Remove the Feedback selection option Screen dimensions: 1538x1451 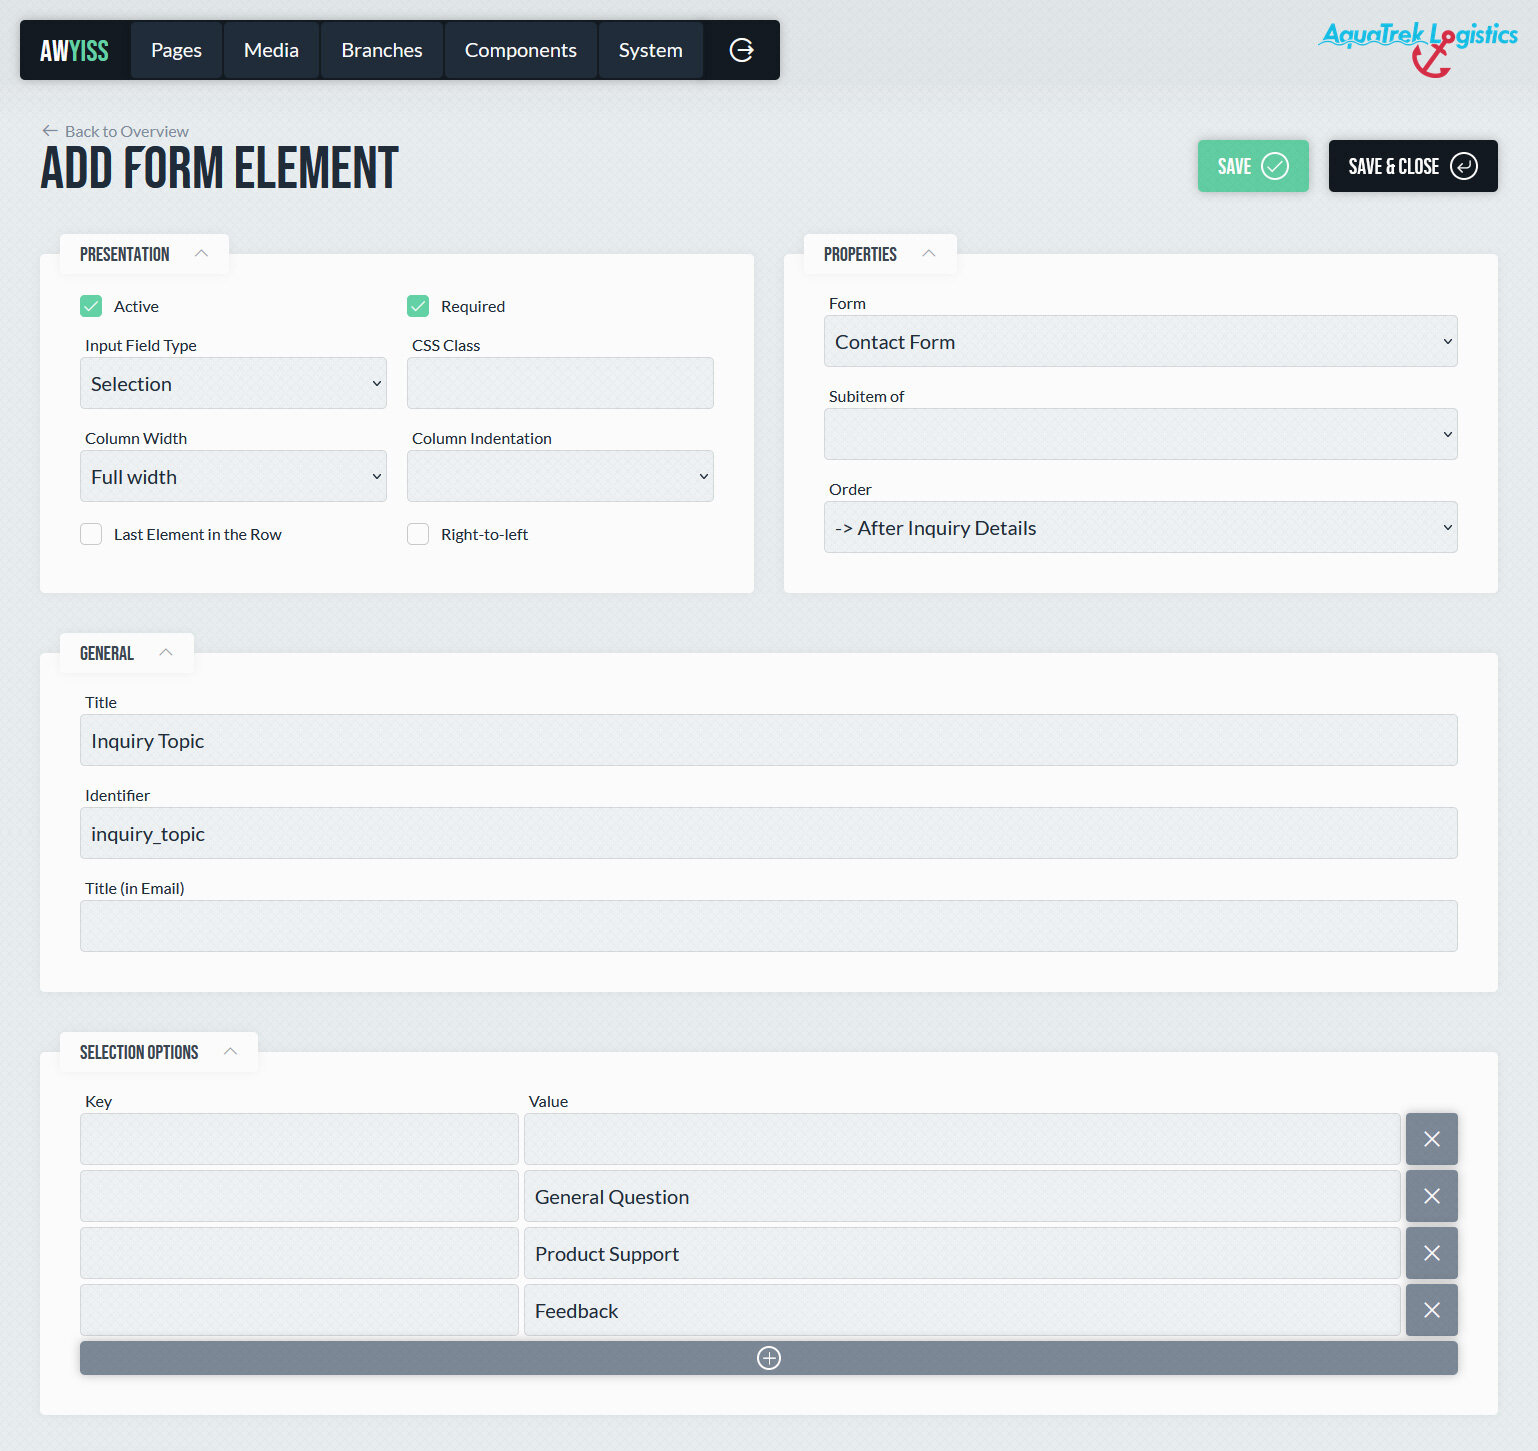click(x=1431, y=1310)
